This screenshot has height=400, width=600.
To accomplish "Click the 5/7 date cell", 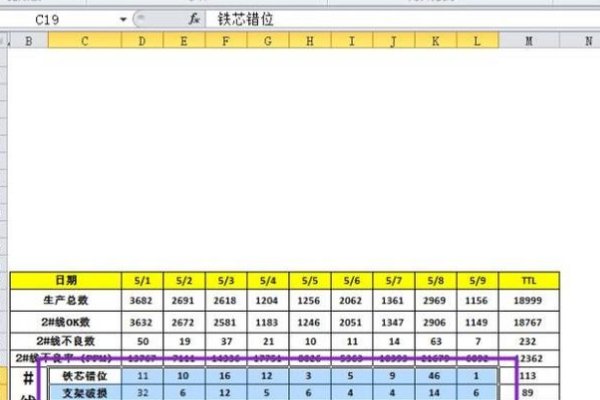I will (x=393, y=281).
